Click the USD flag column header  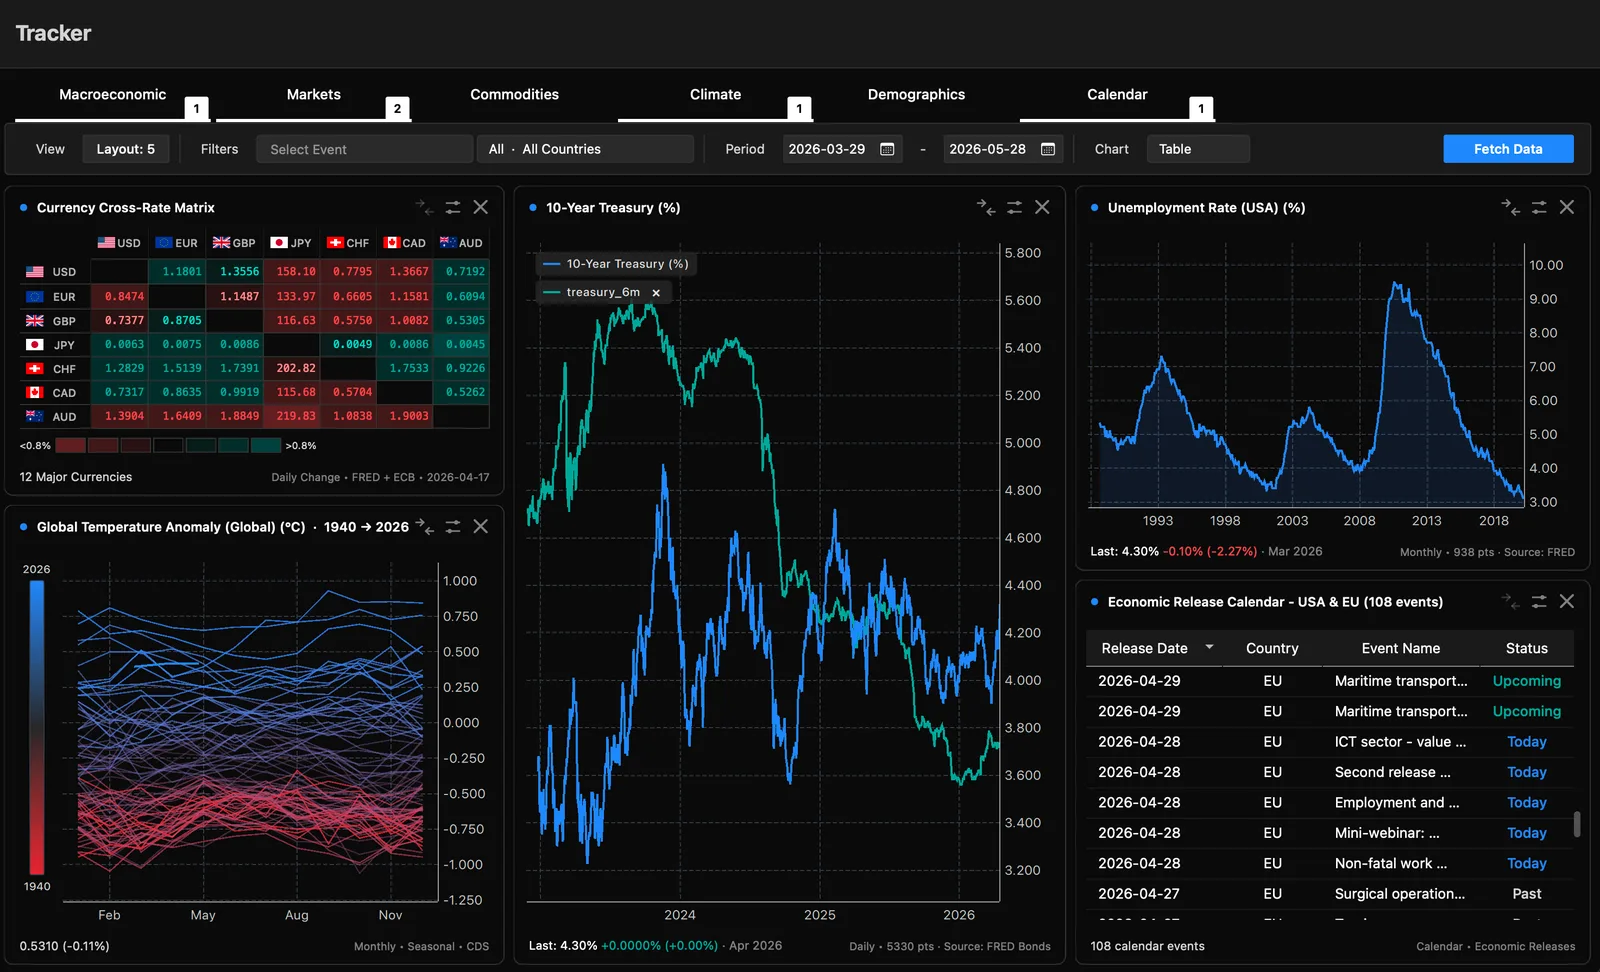119,243
